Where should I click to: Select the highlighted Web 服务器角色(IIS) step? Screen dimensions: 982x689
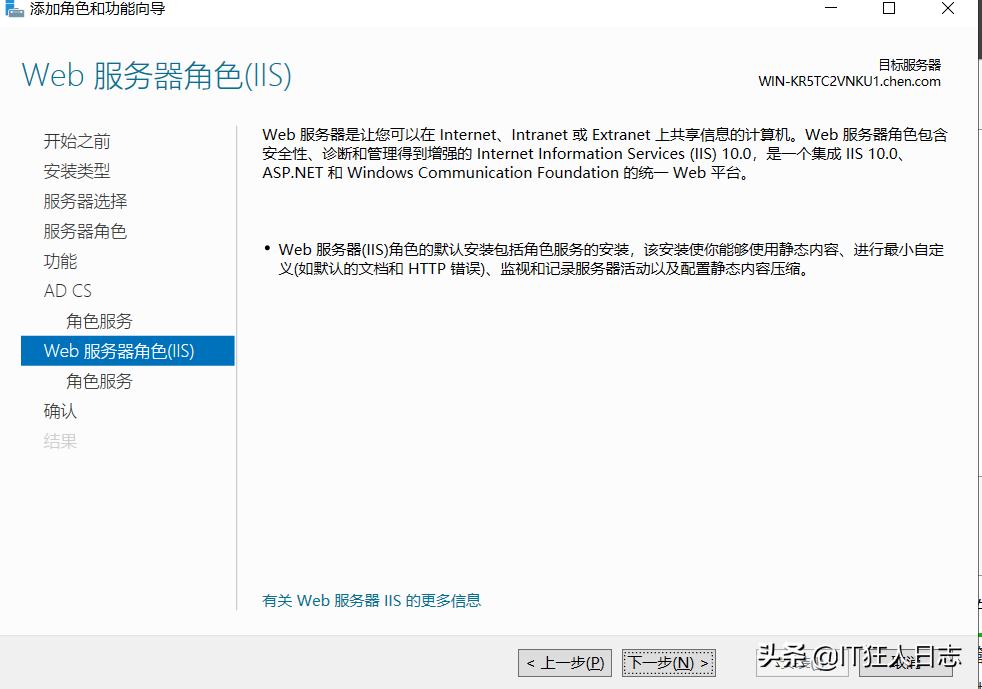(x=128, y=351)
